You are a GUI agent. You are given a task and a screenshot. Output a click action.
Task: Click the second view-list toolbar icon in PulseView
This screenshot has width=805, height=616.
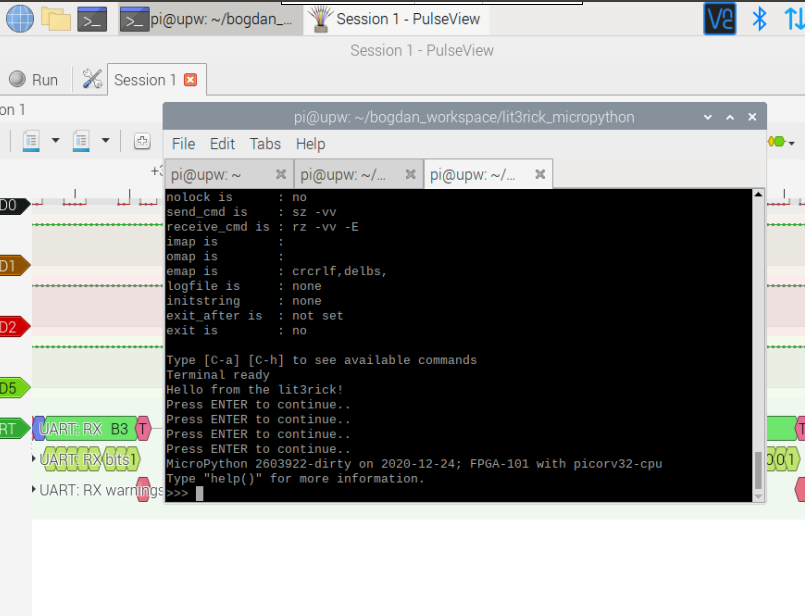(x=81, y=141)
